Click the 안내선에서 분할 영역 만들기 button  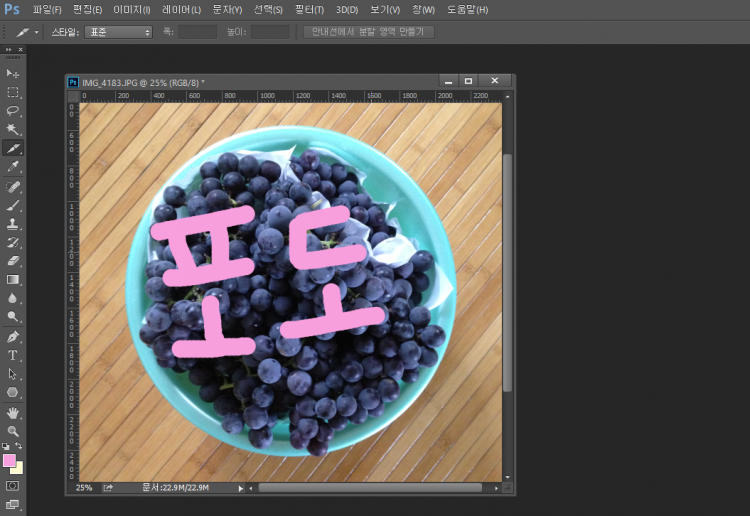point(368,32)
